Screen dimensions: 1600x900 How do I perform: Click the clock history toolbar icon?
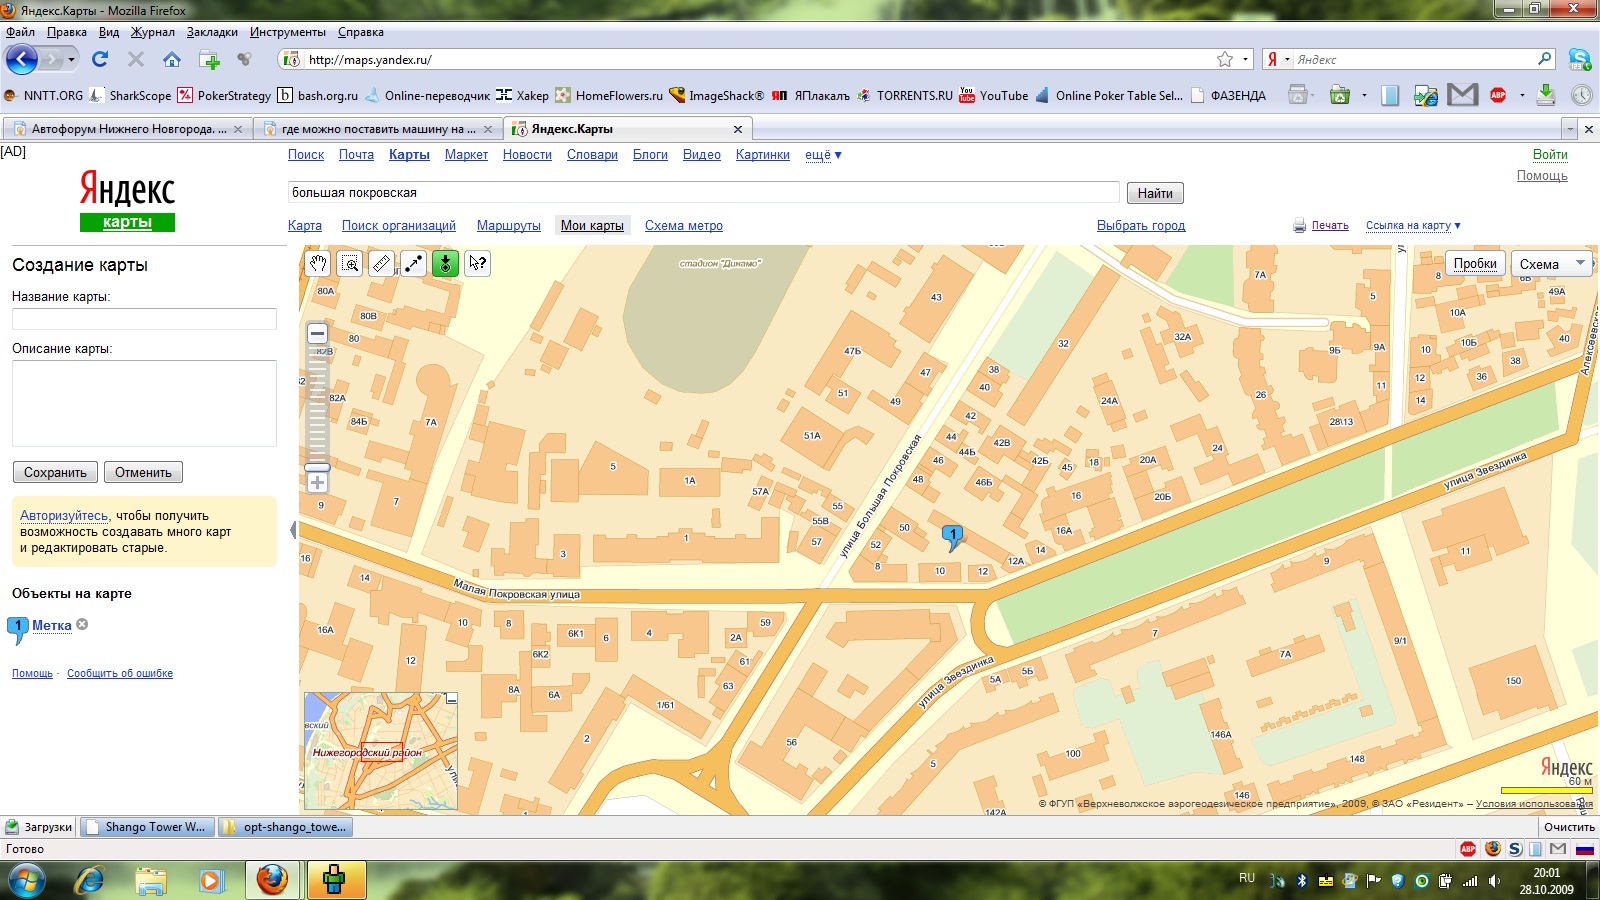pyautogui.click(x=1581, y=95)
